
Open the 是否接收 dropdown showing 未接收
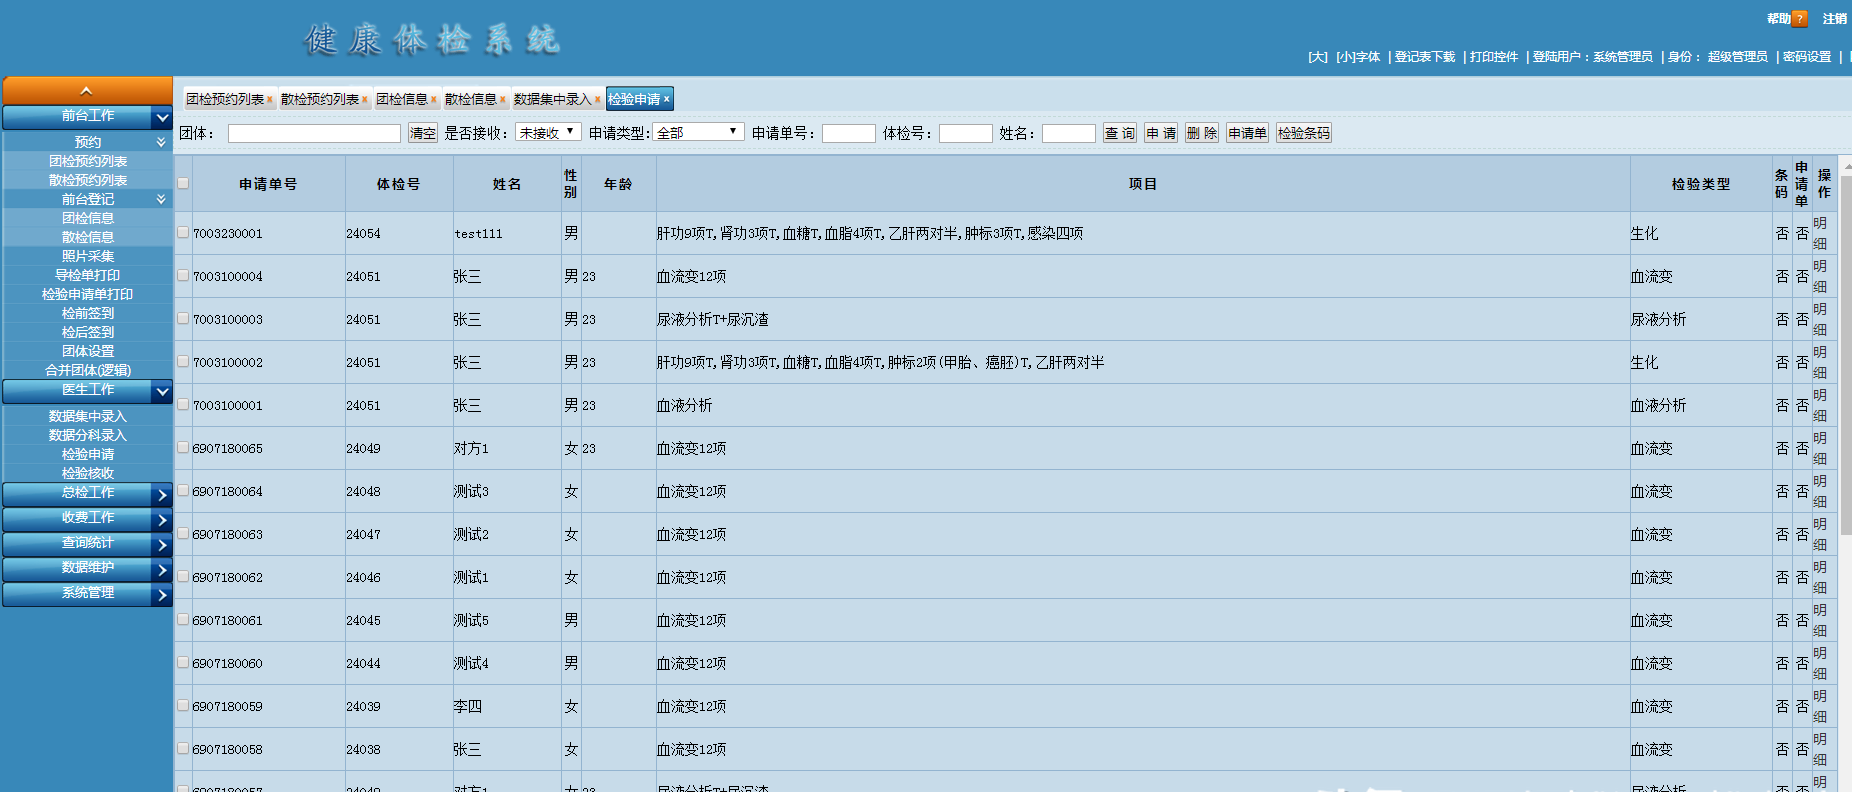[547, 133]
